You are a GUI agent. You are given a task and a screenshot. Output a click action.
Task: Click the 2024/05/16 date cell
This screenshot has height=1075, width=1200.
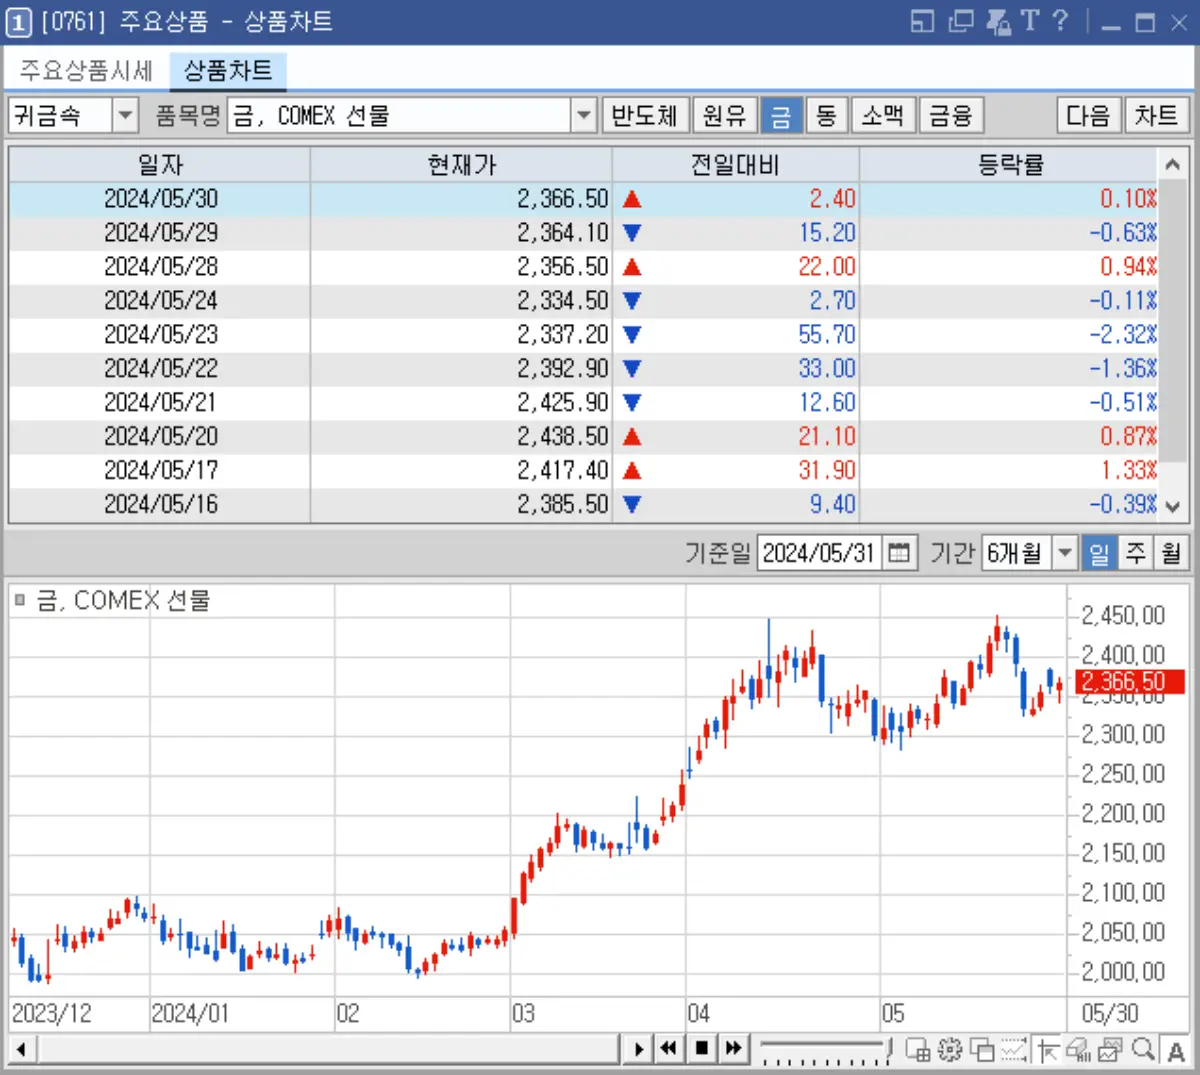tap(161, 505)
